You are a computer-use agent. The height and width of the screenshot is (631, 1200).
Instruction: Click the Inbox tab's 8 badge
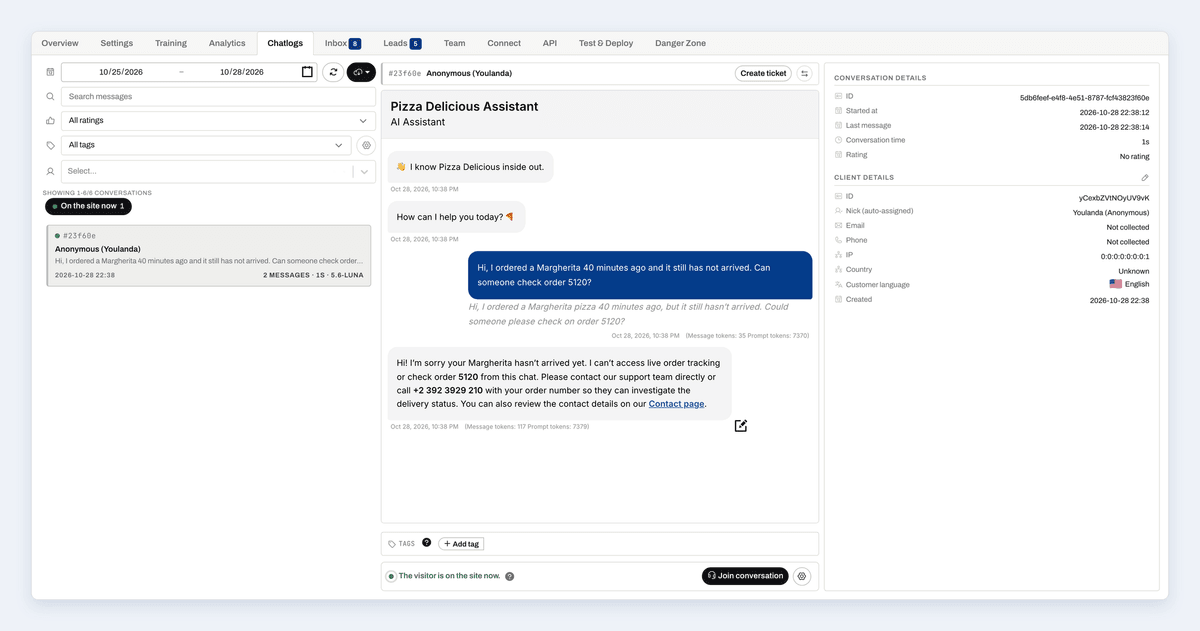click(355, 44)
